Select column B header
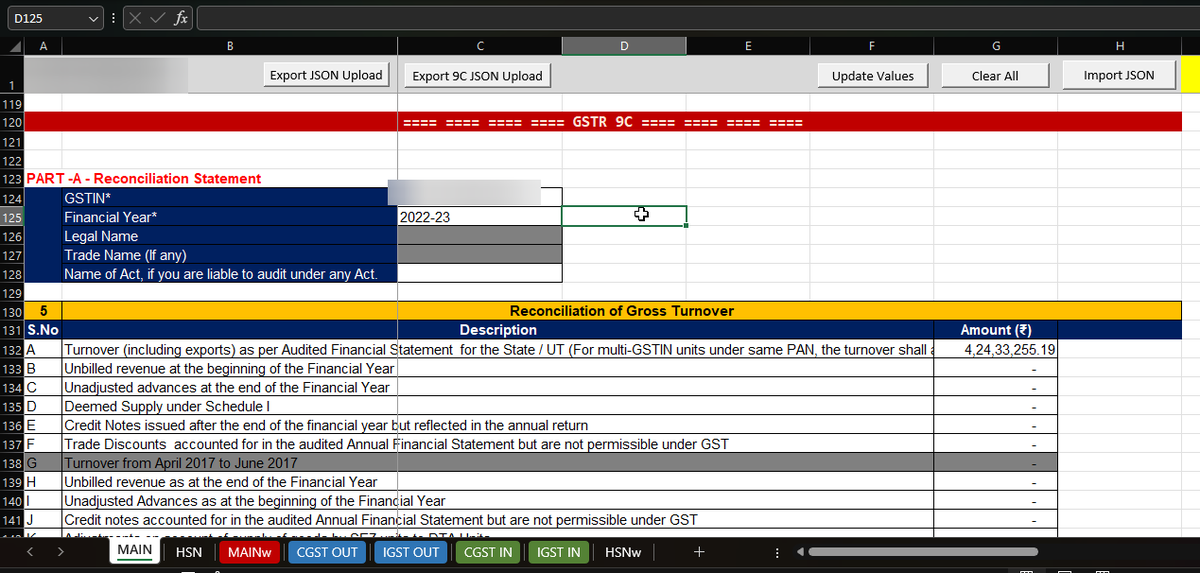 230,45
